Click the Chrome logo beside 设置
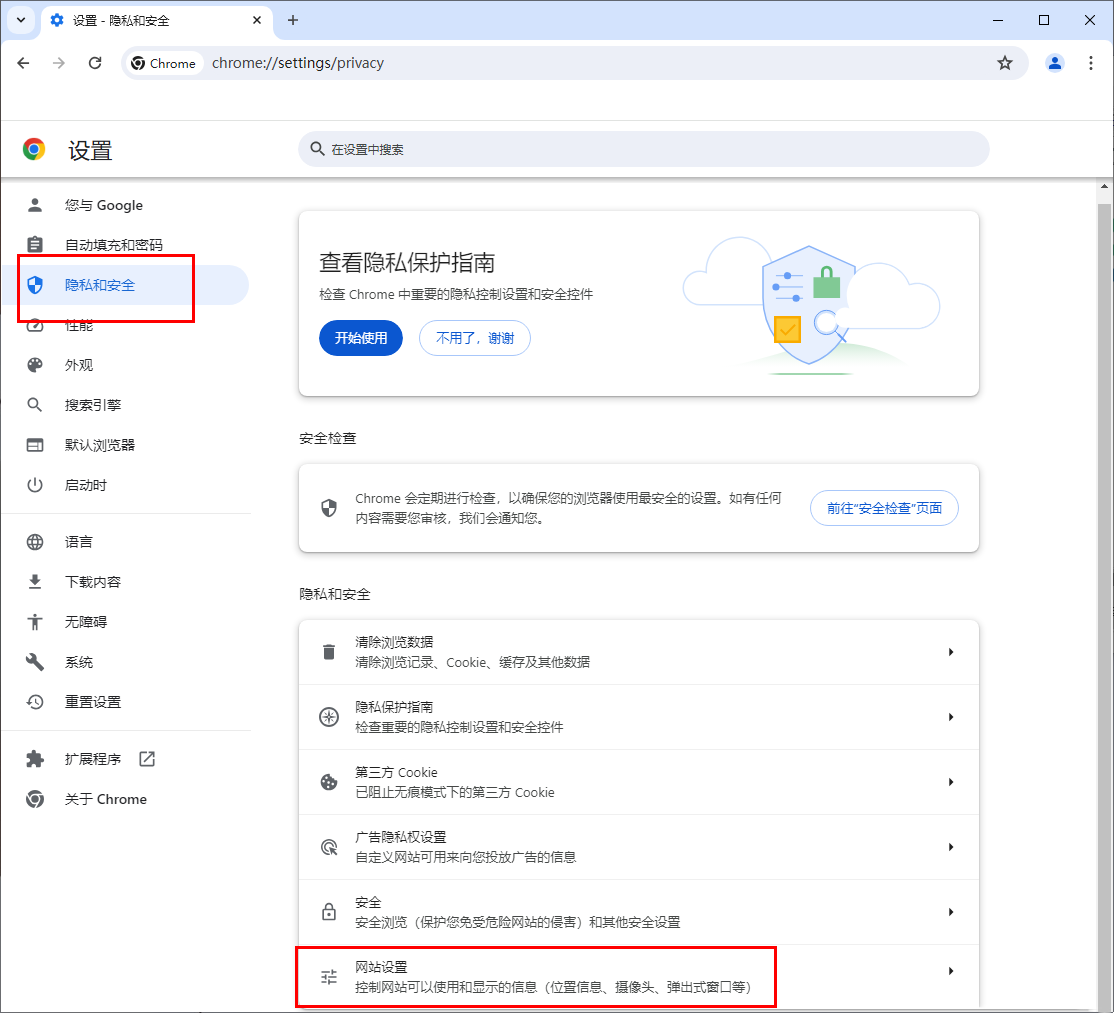The image size is (1114, 1013). tap(34, 149)
